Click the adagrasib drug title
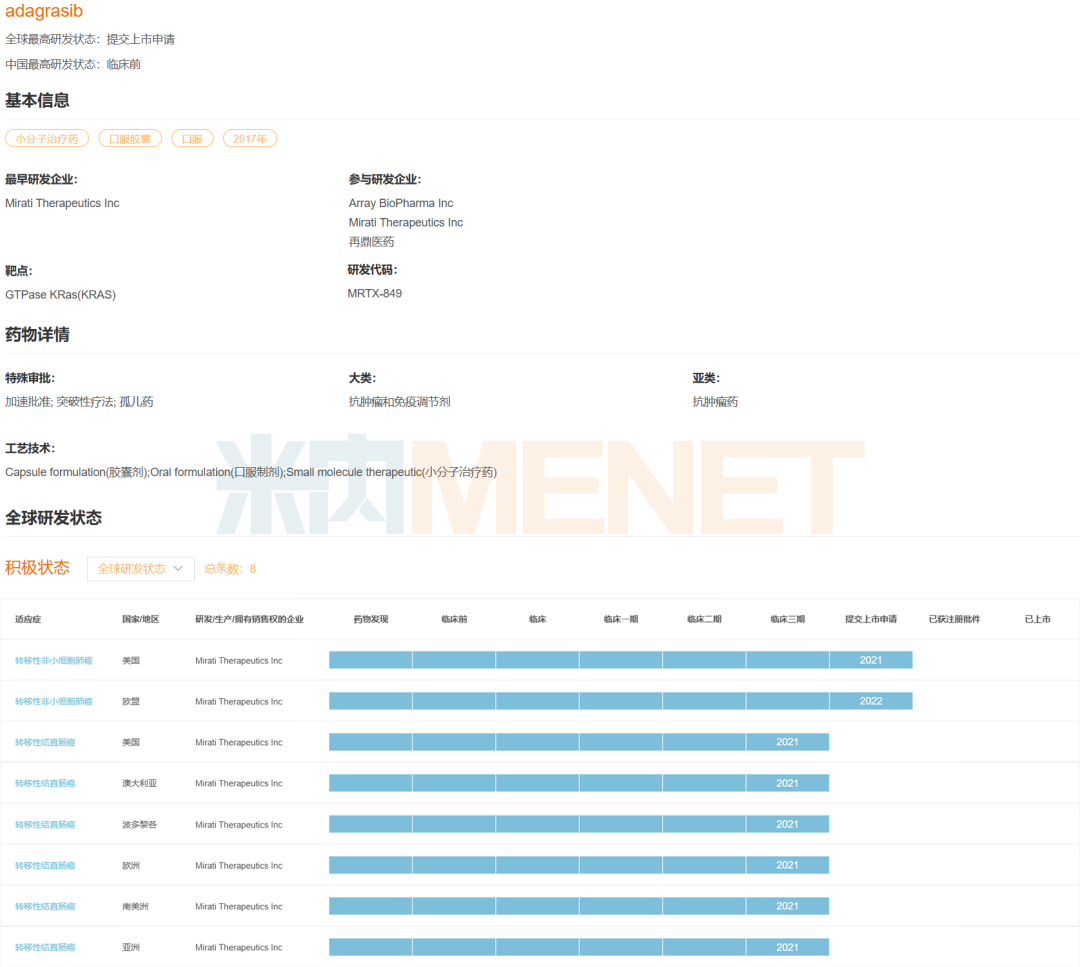Viewport: 1080px width, 967px height. [44, 12]
